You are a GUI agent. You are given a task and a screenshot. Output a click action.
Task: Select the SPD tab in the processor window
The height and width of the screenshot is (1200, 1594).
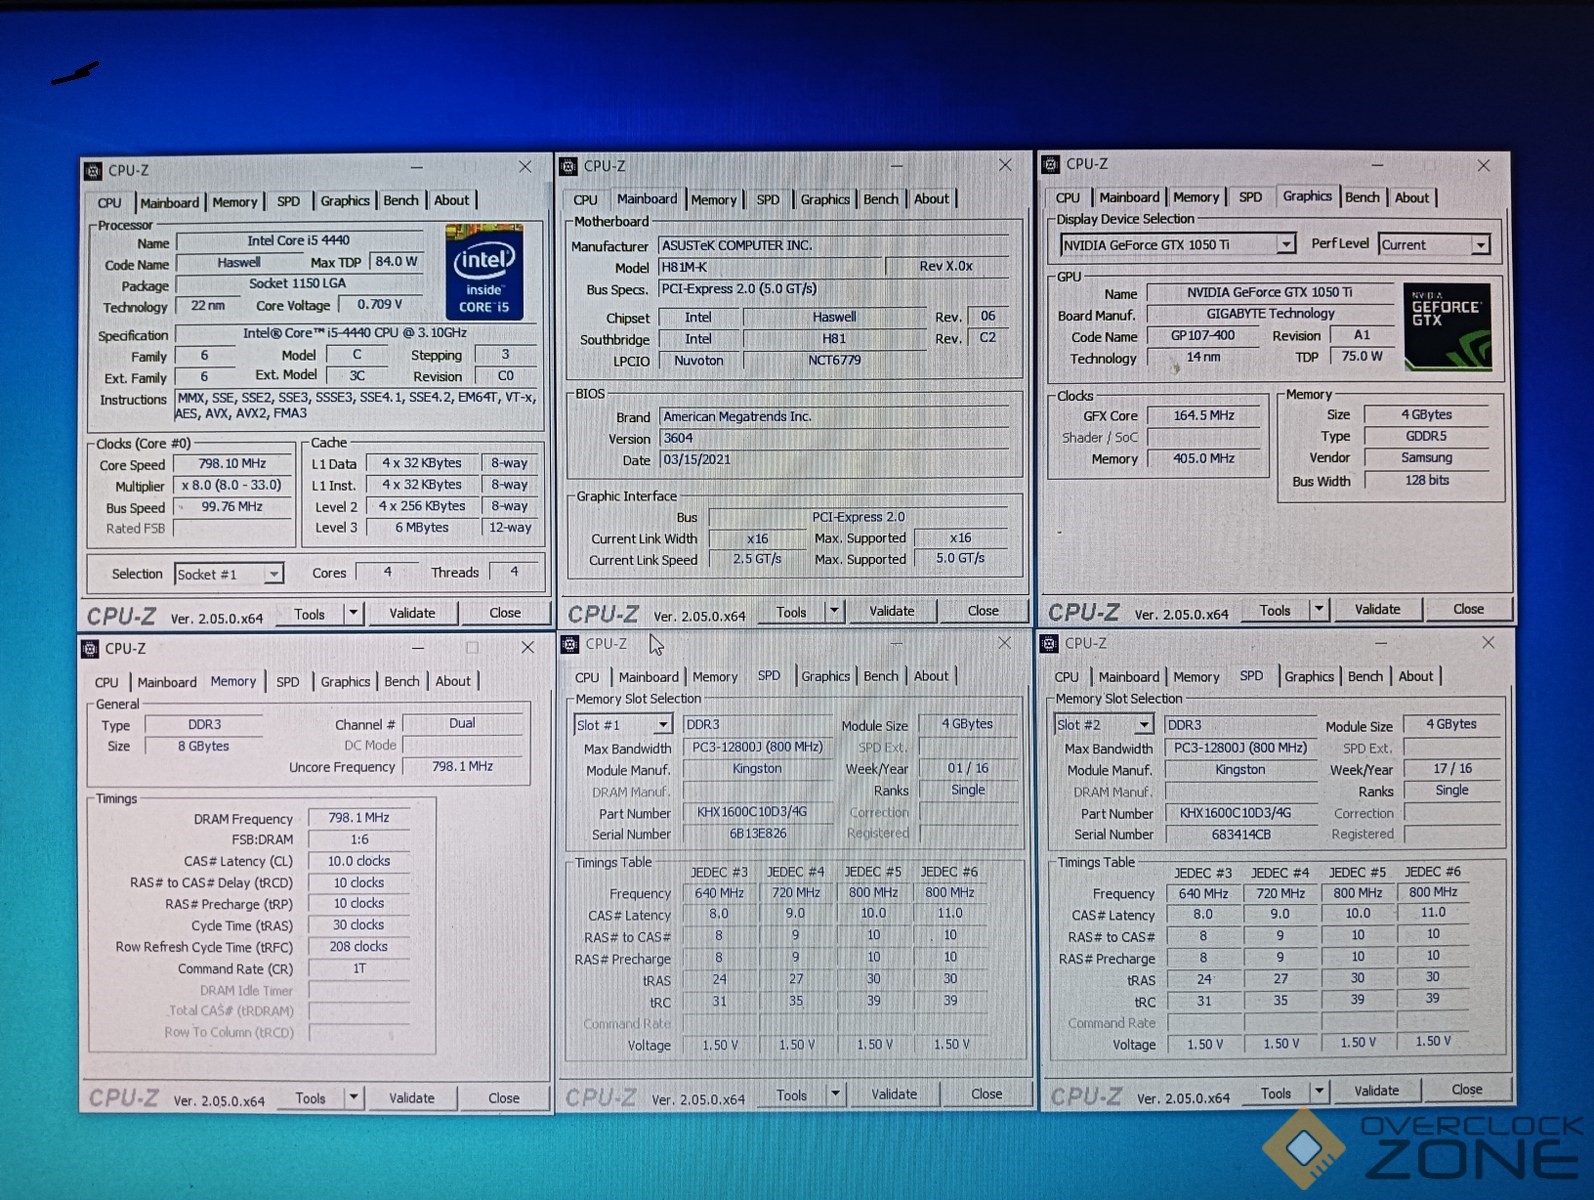pyautogui.click(x=288, y=201)
